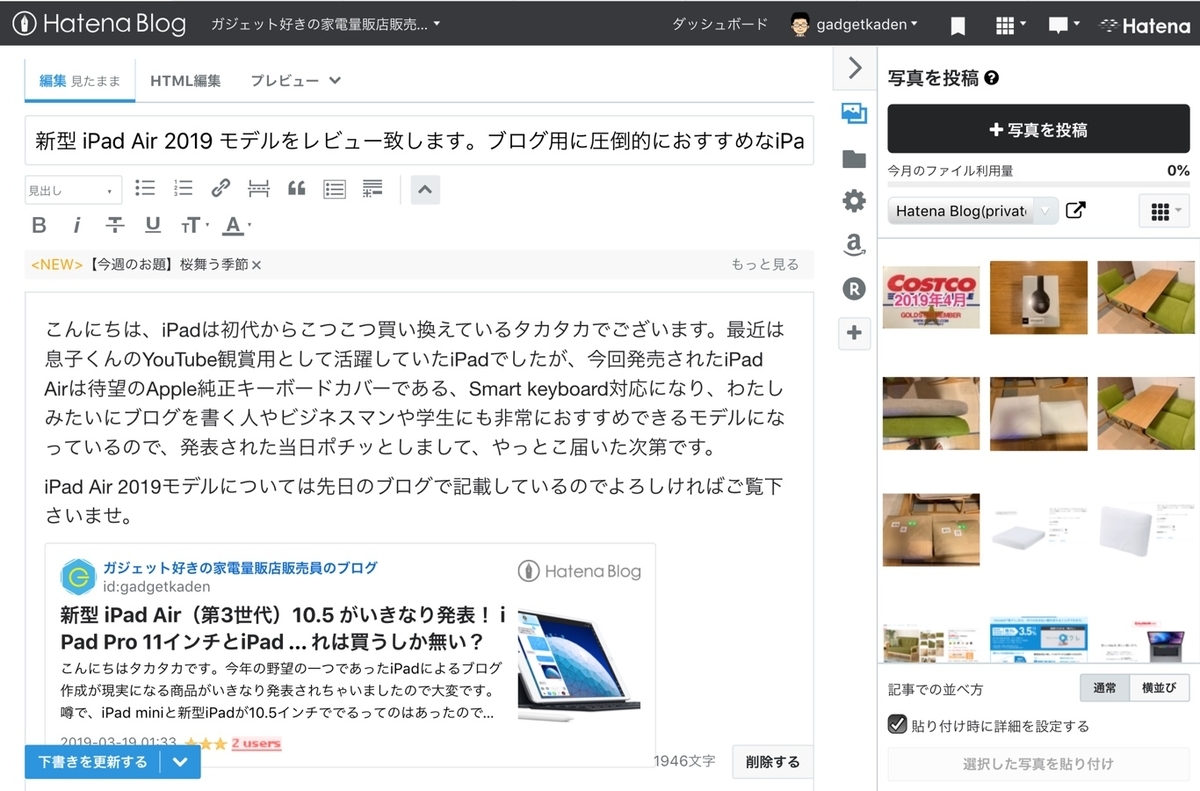Dismiss the weekly topic suggestion
Screen dimensions: 1200x791
pos(256,265)
